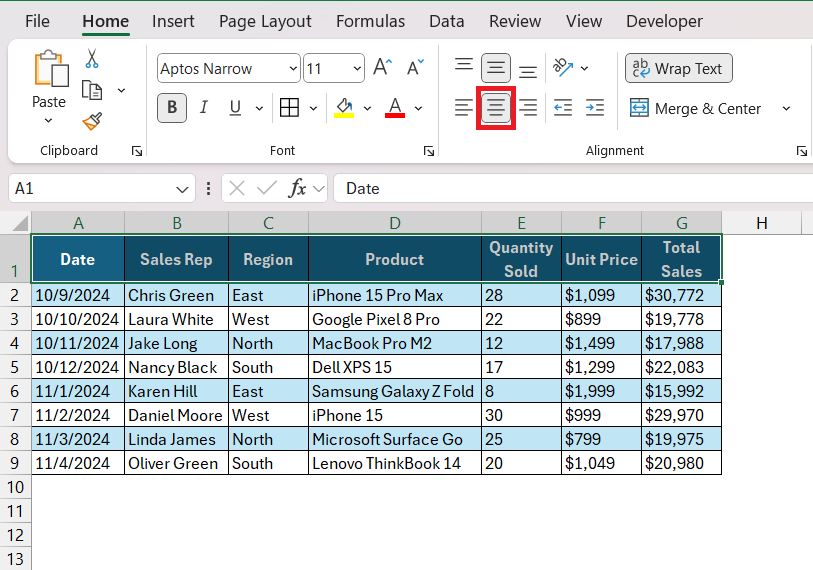Select cell with $22,083

[681, 367]
